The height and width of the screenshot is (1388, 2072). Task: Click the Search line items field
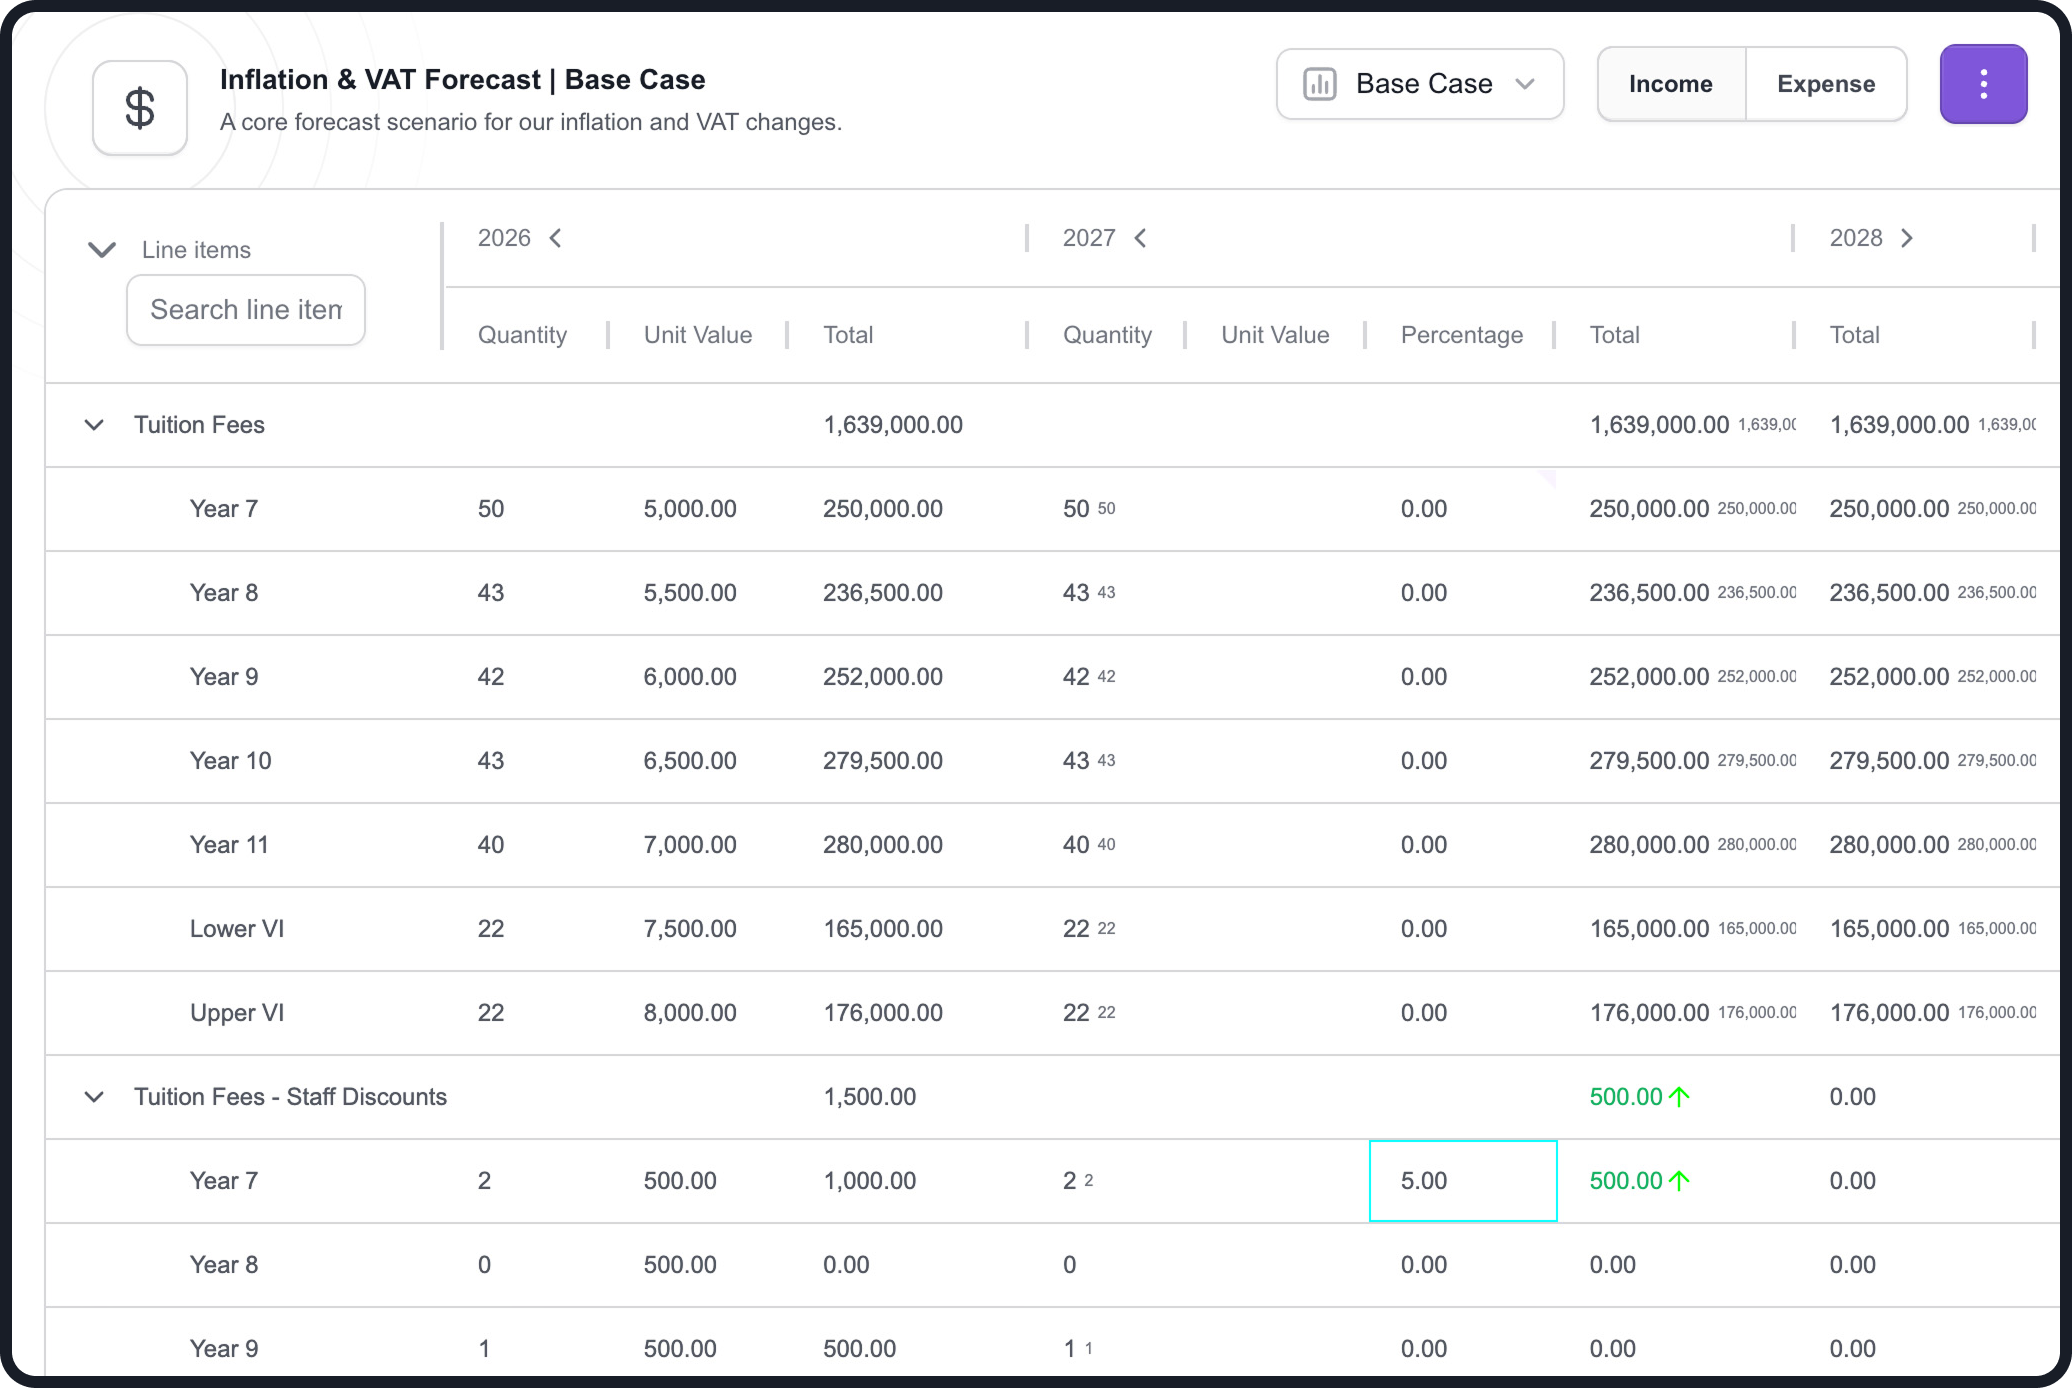point(246,310)
